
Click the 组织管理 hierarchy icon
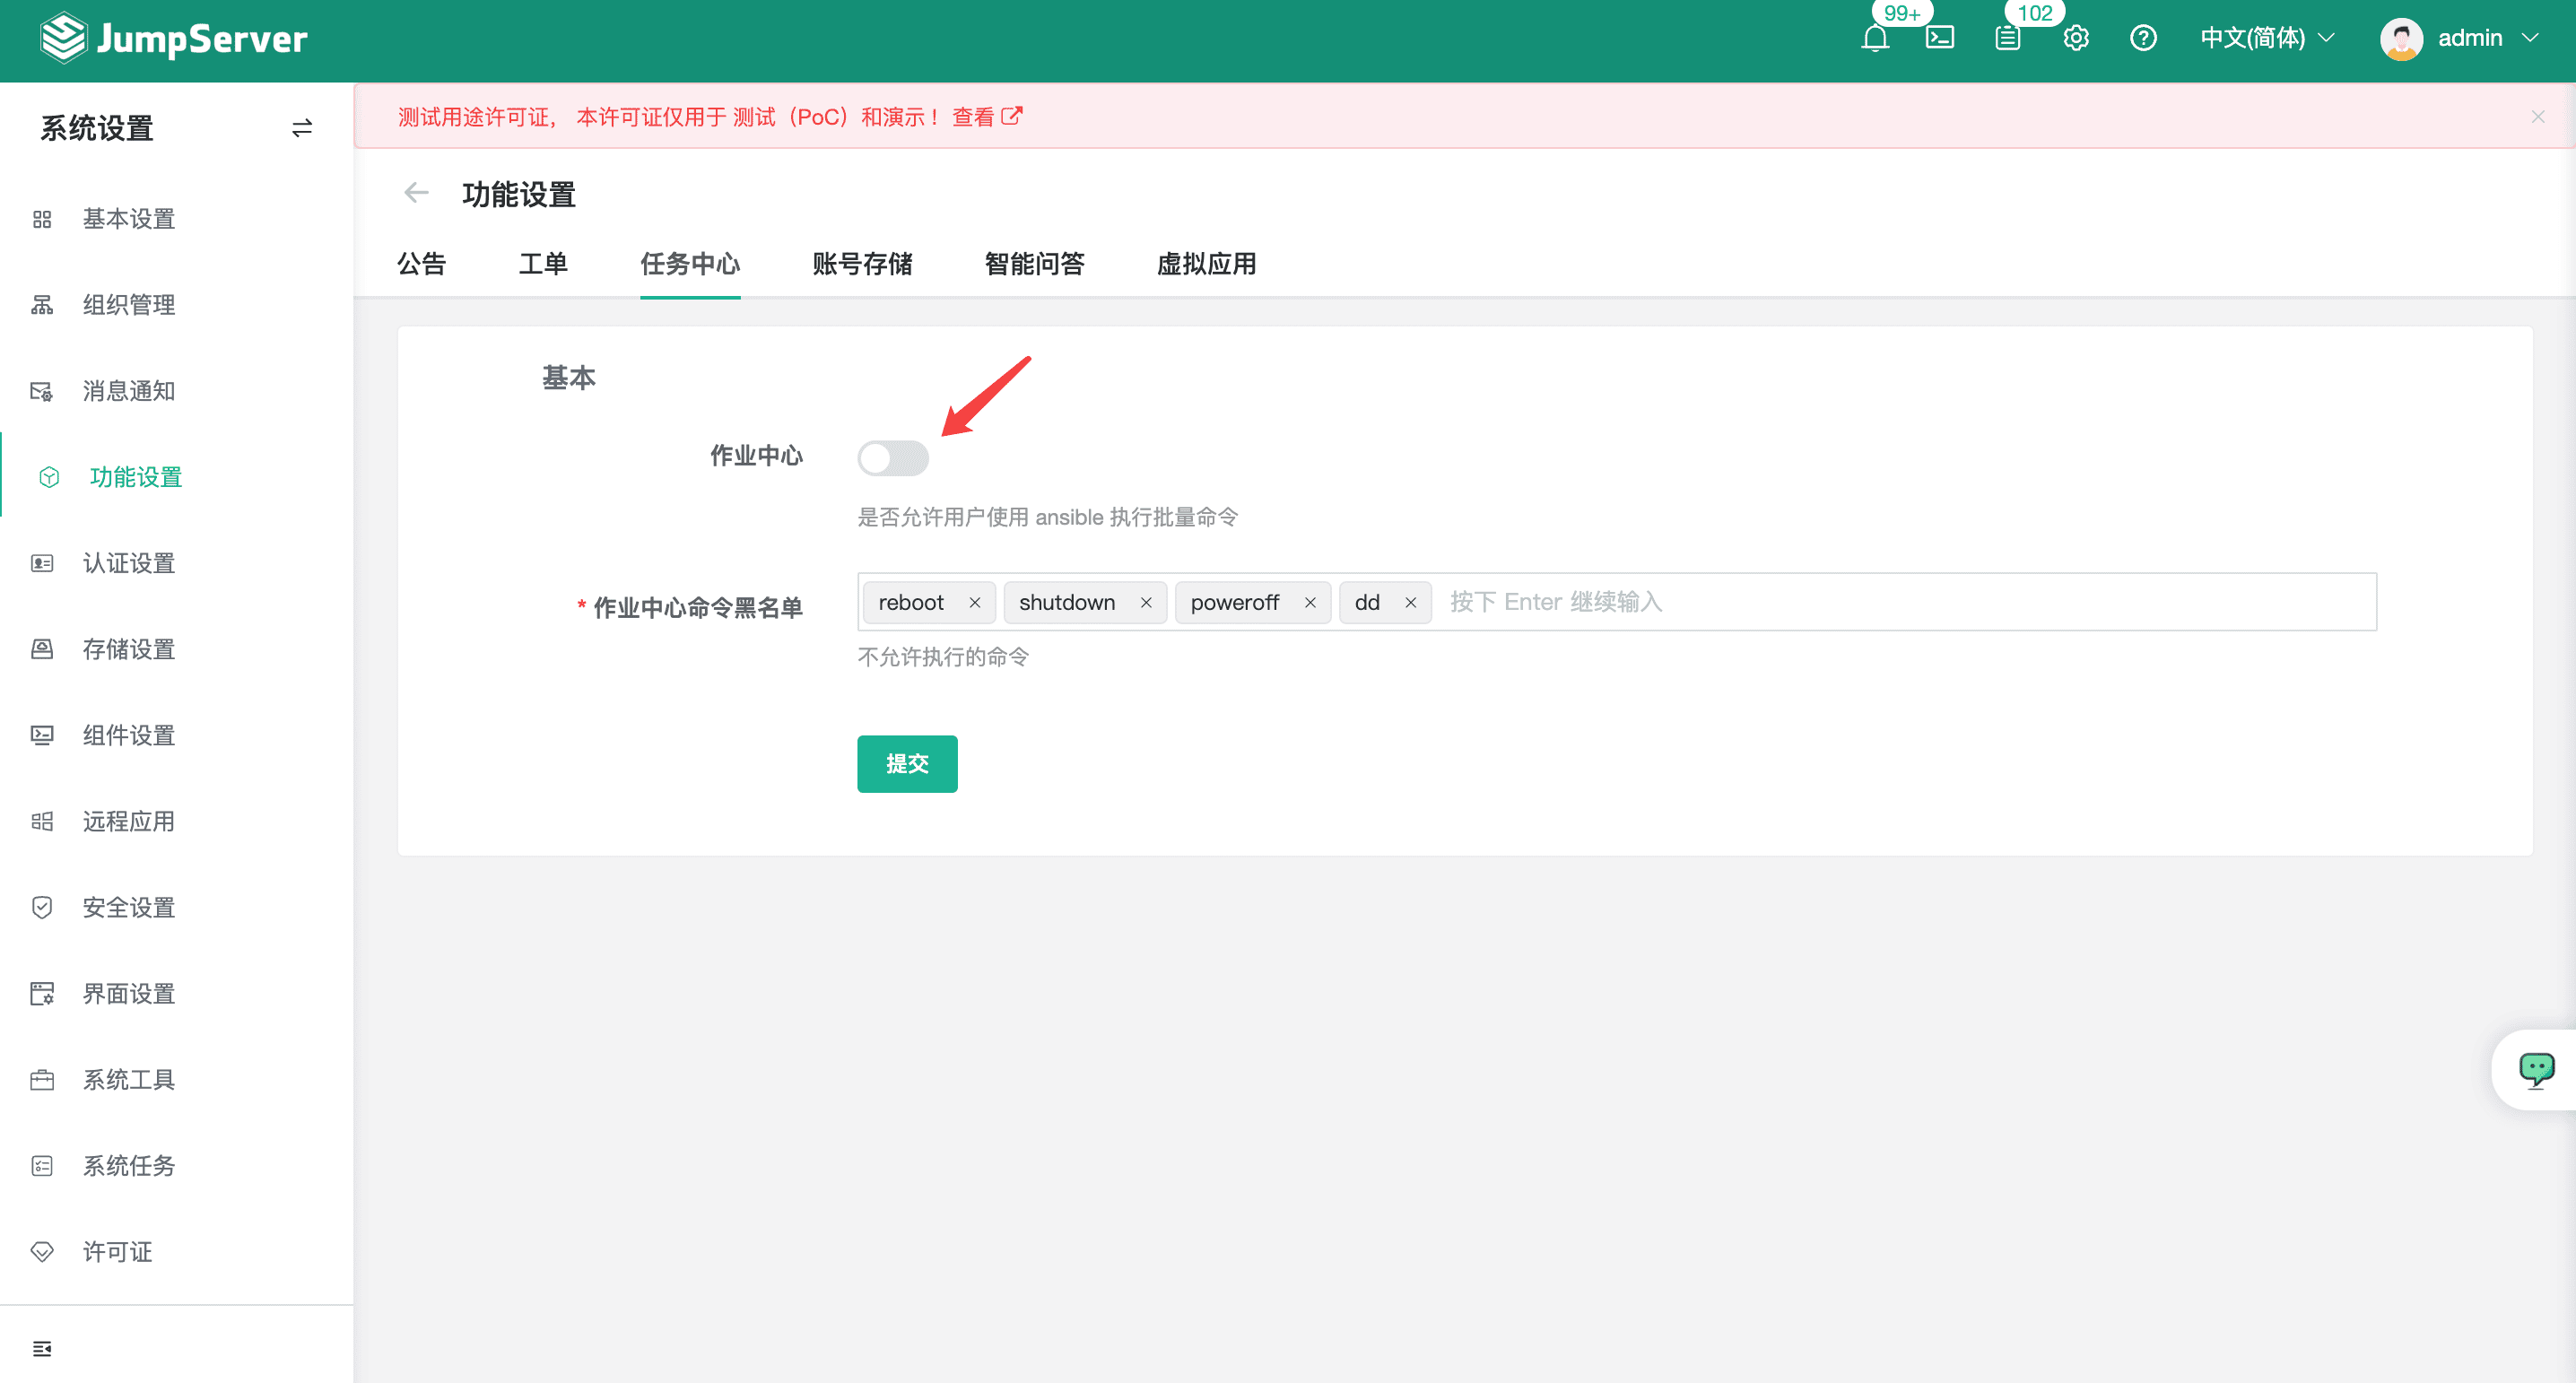[42, 305]
